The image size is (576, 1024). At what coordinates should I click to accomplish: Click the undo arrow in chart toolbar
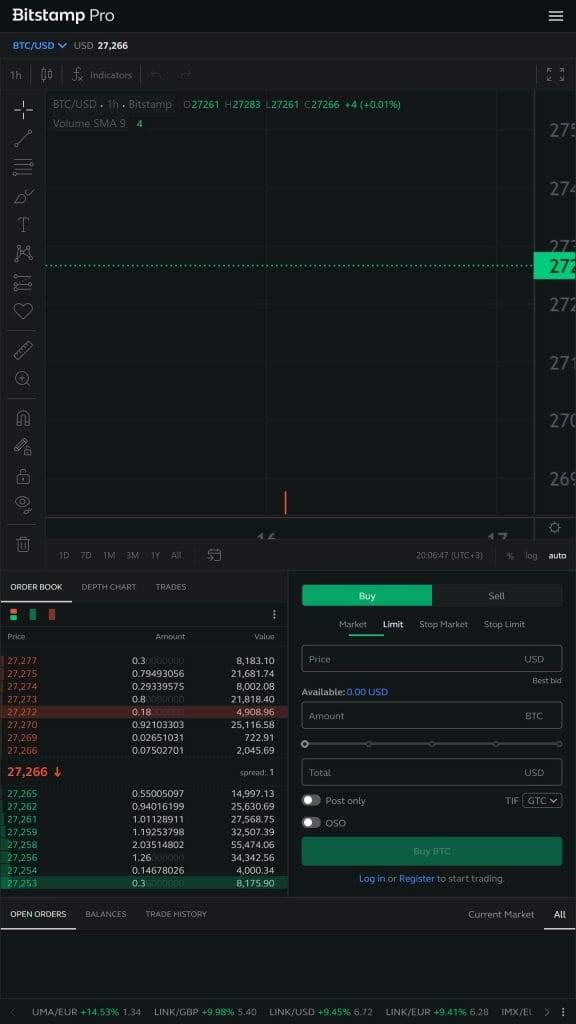tap(155, 74)
